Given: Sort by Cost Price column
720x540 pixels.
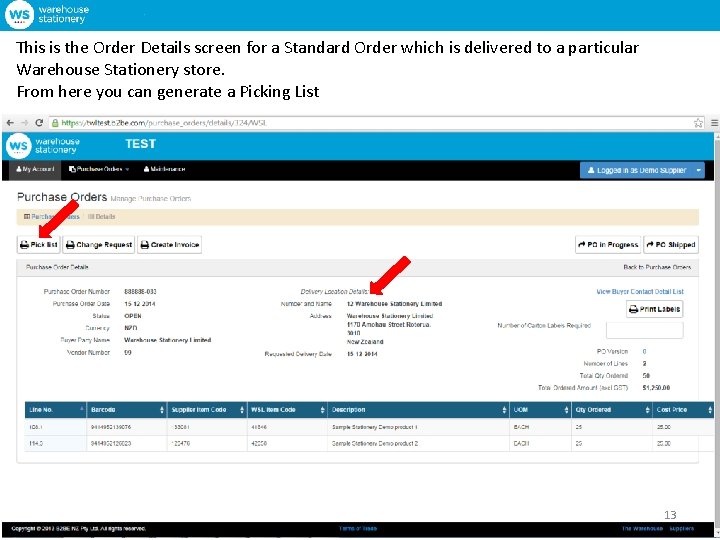Looking at the screenshot, I should tap(683, 410).
